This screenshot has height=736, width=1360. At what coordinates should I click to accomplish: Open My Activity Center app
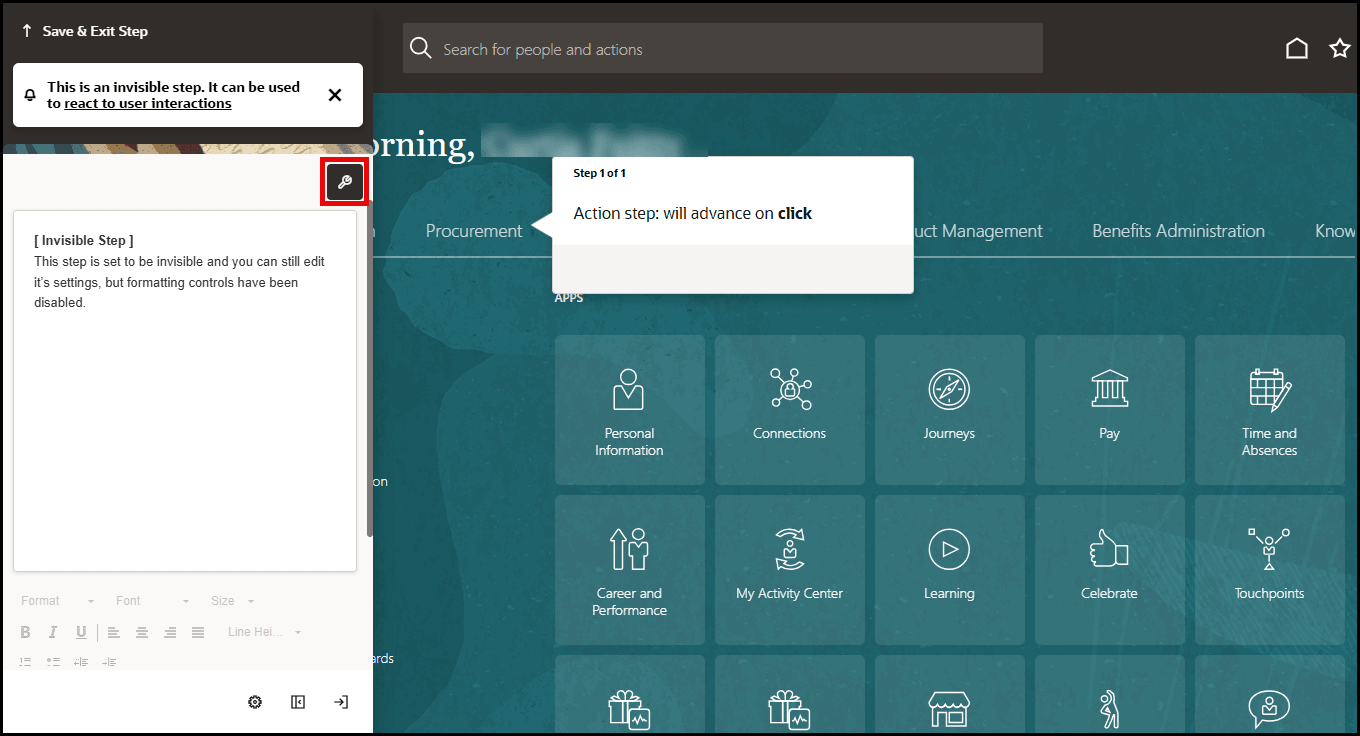pos(789,570)
